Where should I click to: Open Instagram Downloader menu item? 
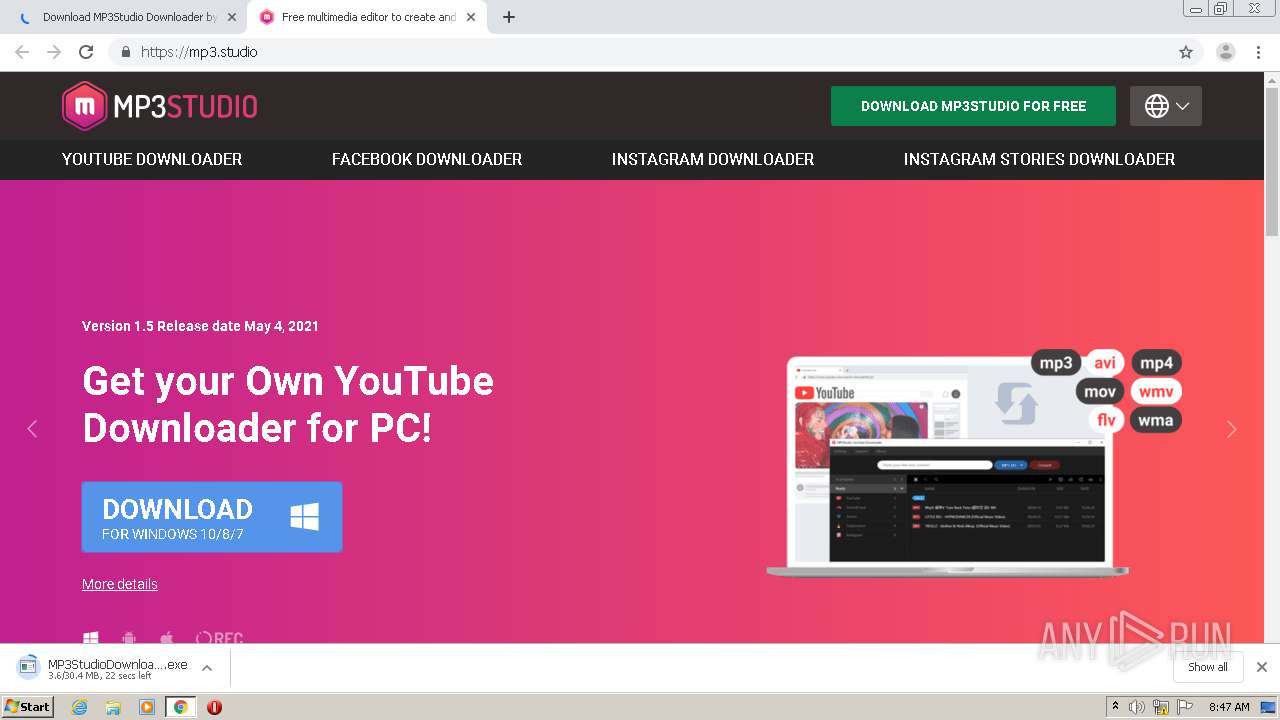coord(713,159)
